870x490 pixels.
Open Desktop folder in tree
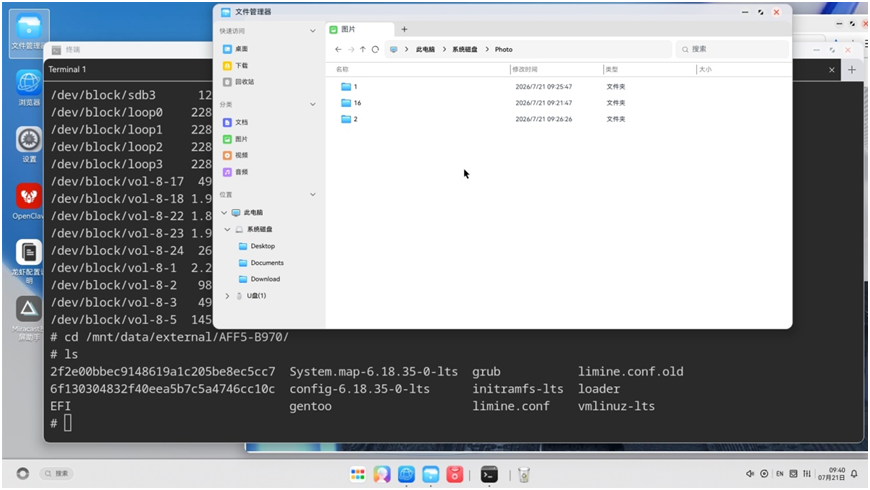(x=262, y=246)
